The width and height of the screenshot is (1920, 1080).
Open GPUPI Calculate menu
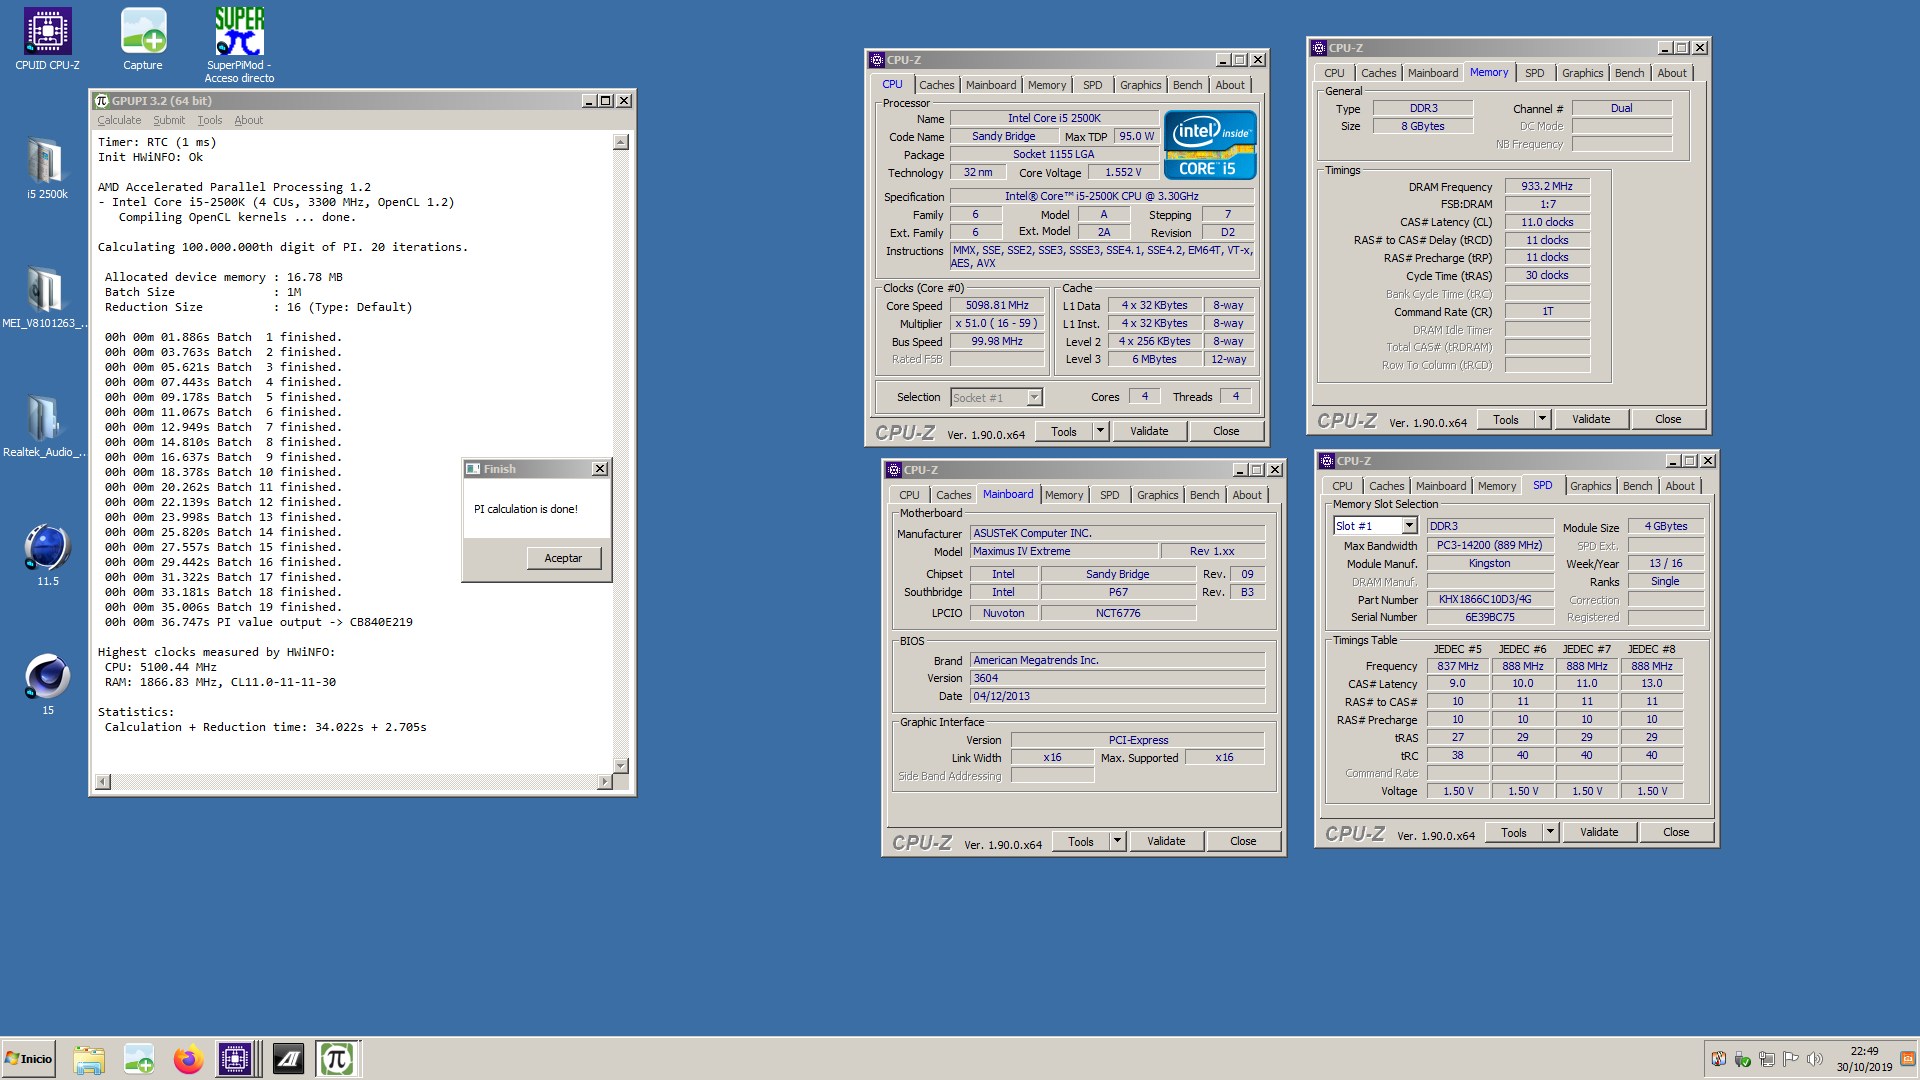(119, 120)
